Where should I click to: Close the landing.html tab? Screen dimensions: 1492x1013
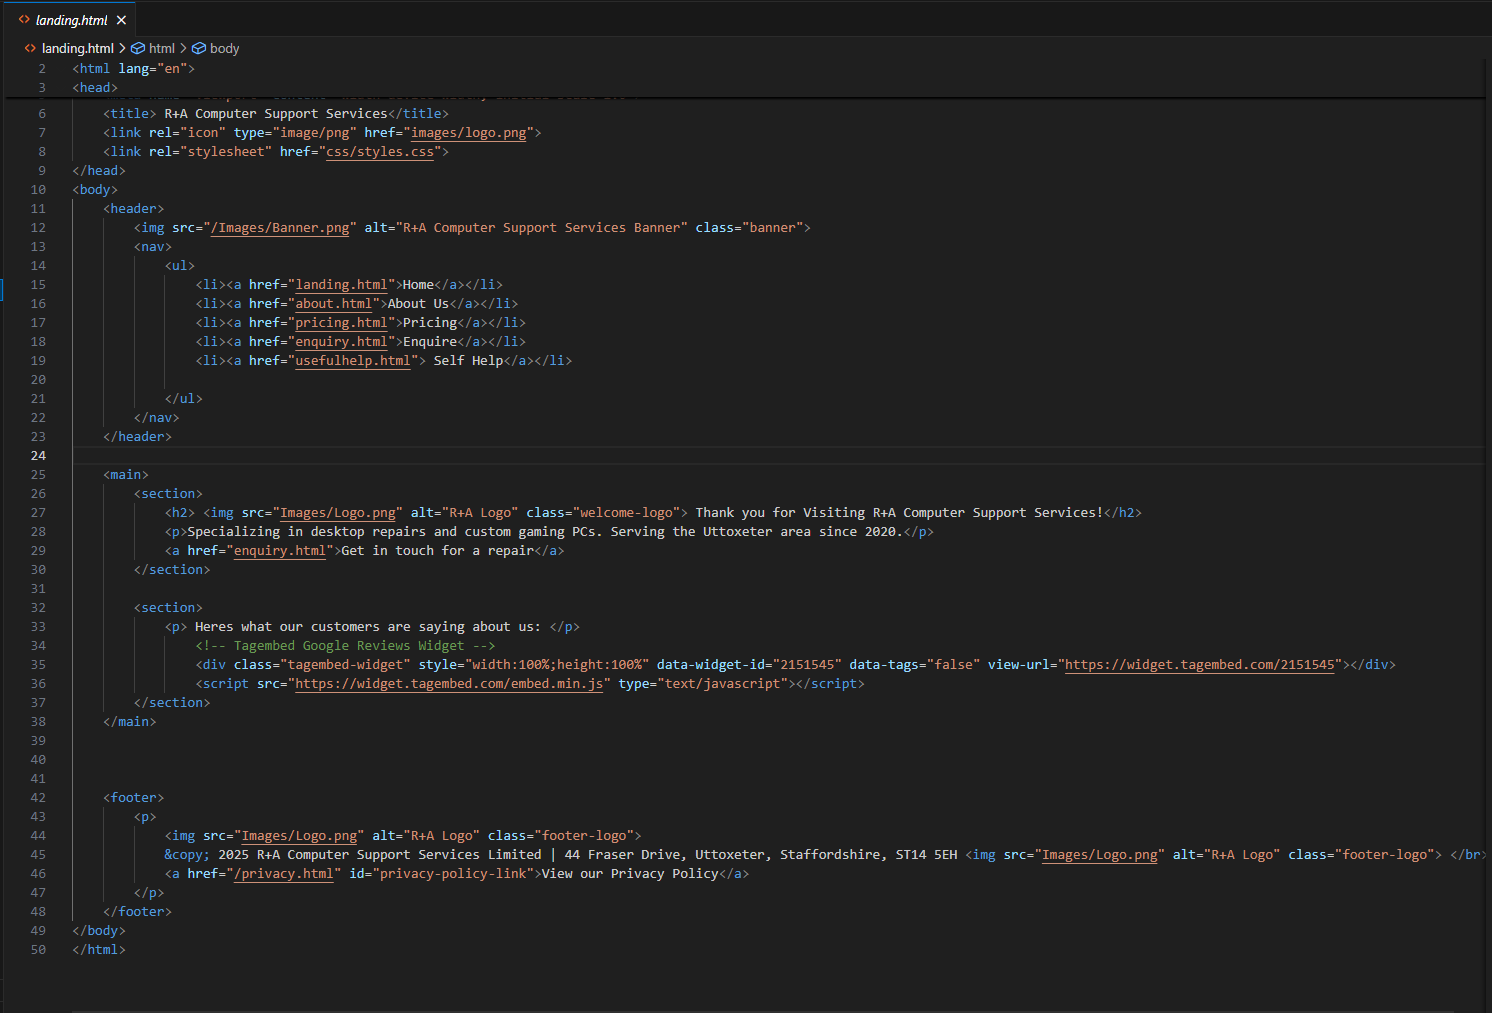click(x=121, y=18)
